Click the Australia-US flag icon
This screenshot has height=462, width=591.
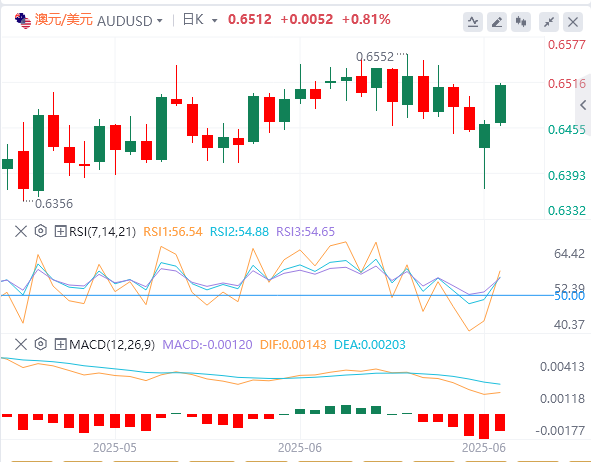tap(23, 21)
